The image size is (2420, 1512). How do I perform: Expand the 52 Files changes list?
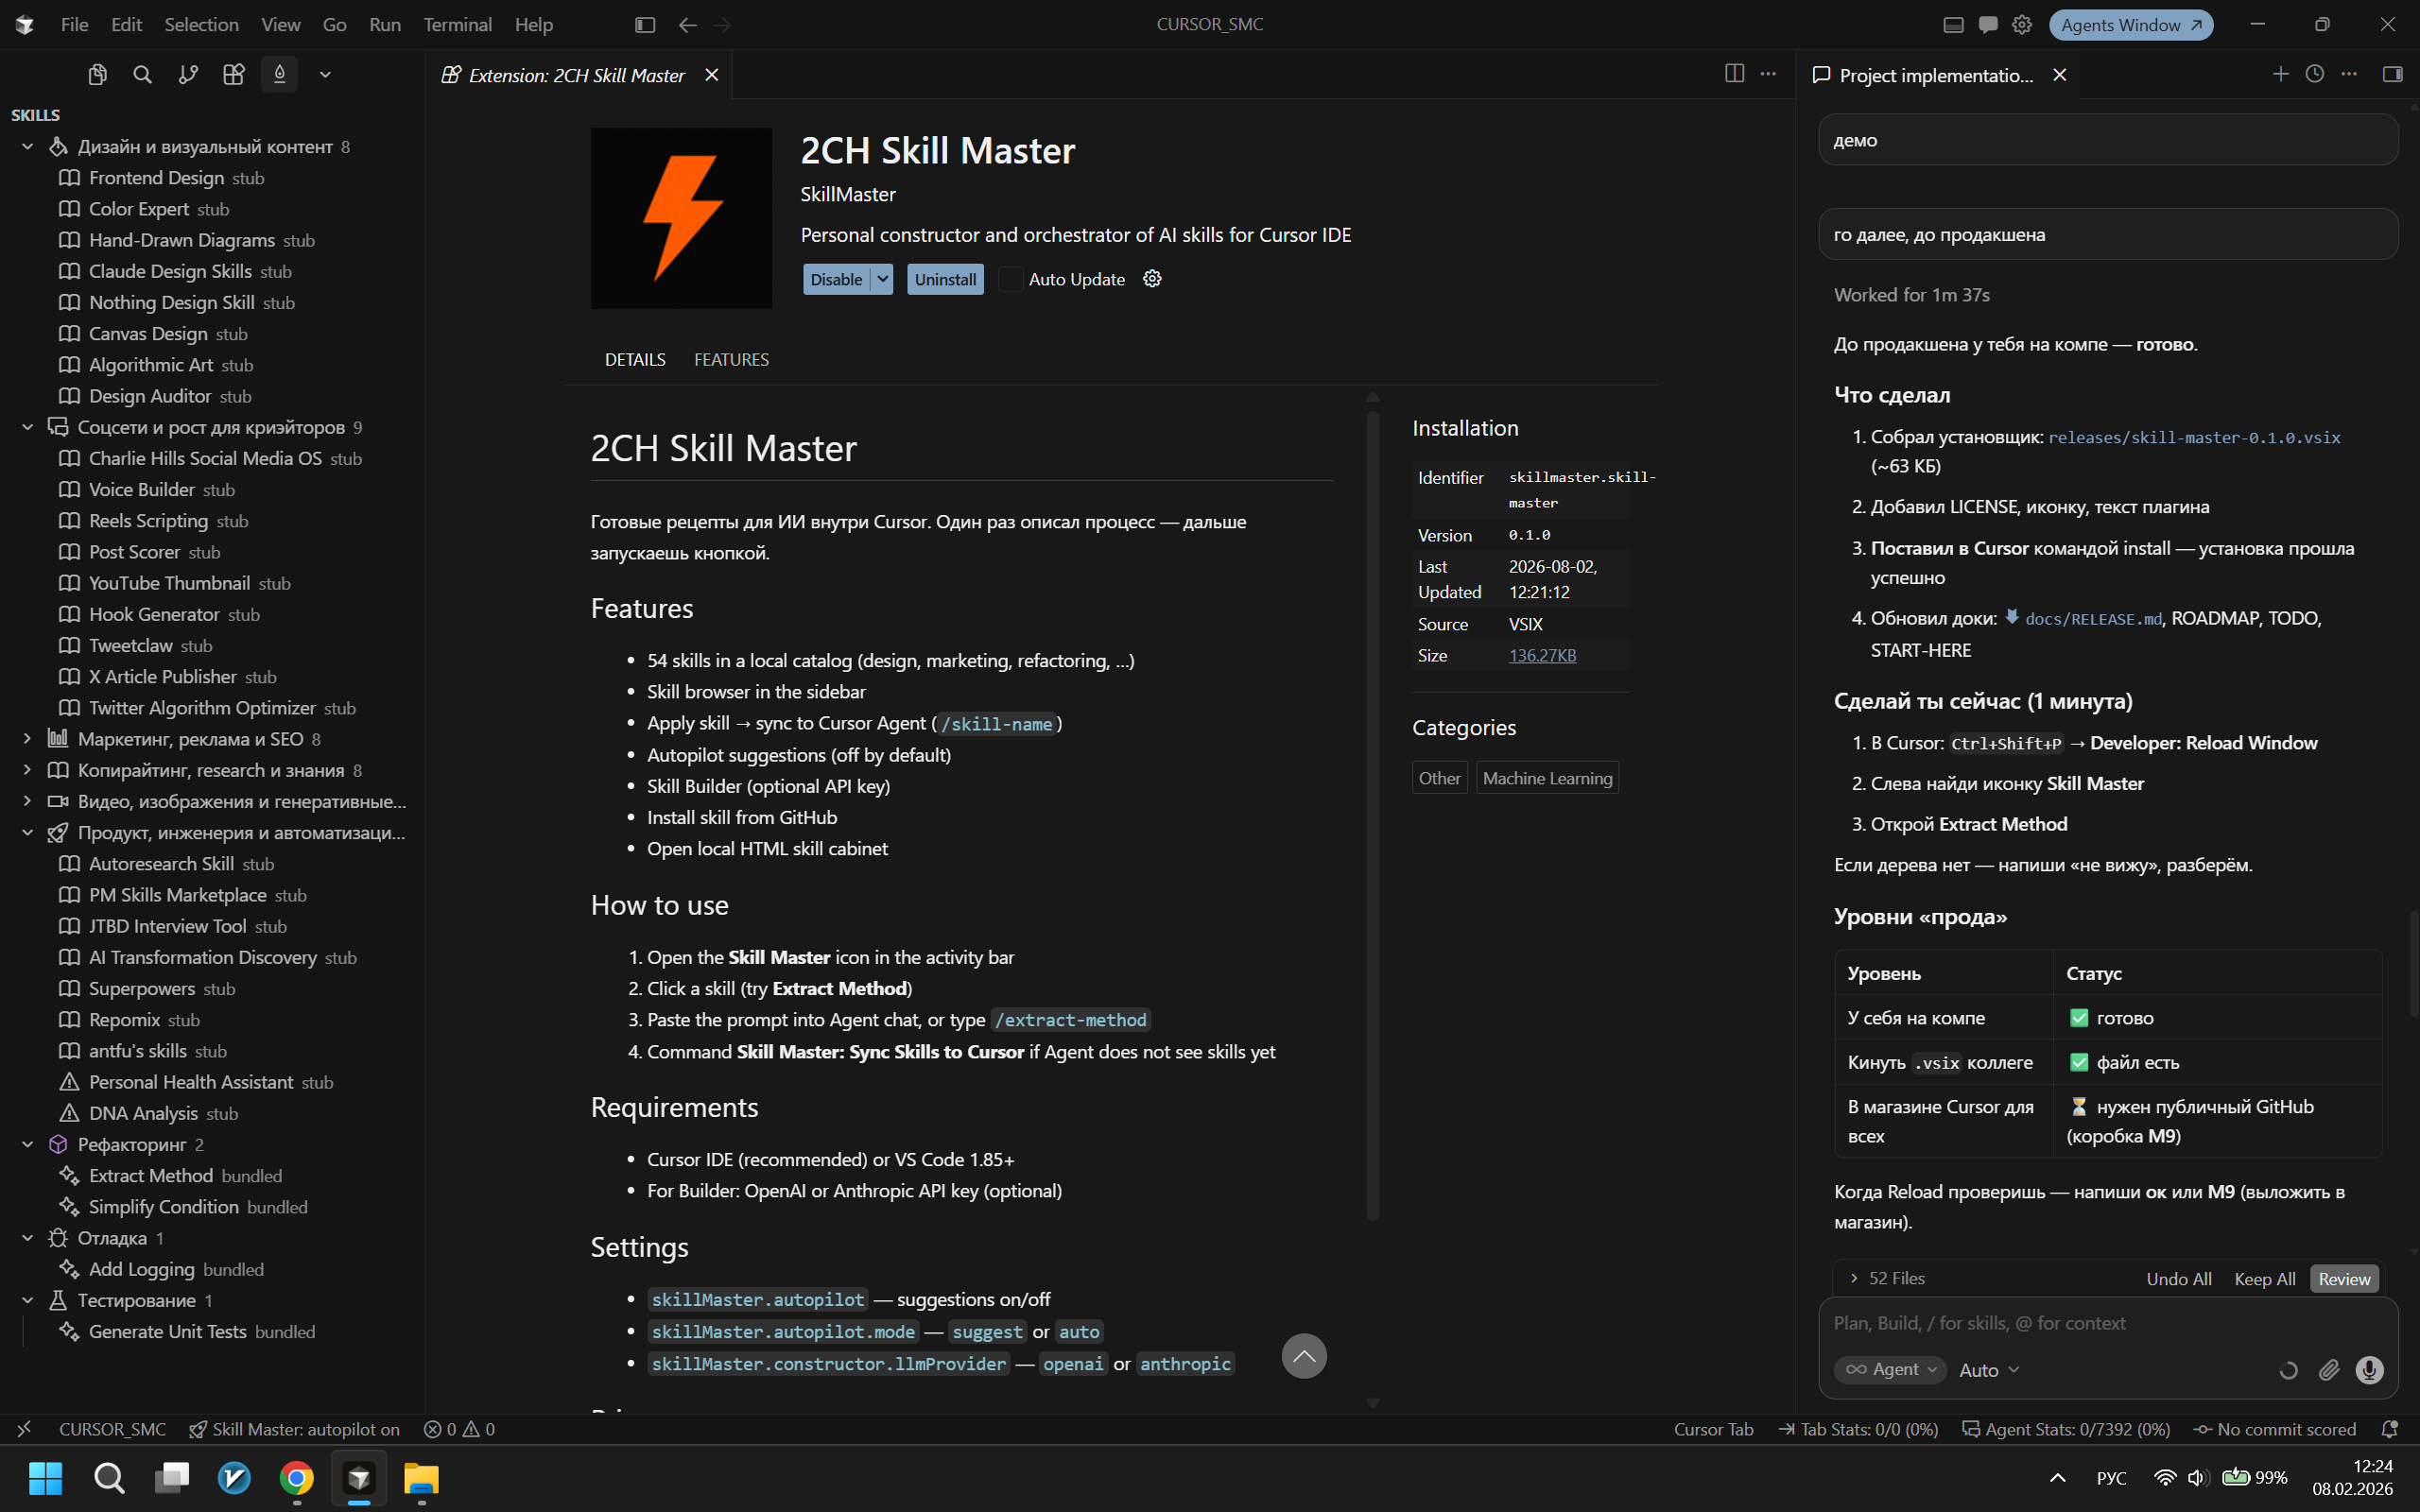[x=1886, y=1278]
